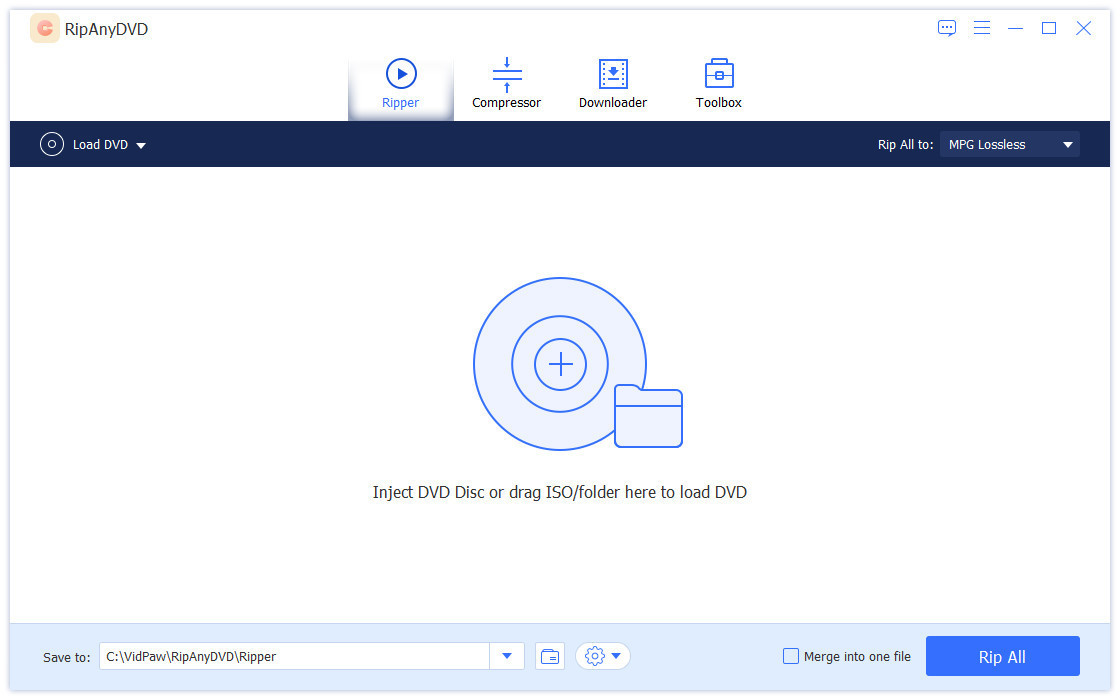The image size is (1120, 700).
Task: Click the 'Inject DVD Disc or drag ISO/folder' text
Action: point(559,492)
